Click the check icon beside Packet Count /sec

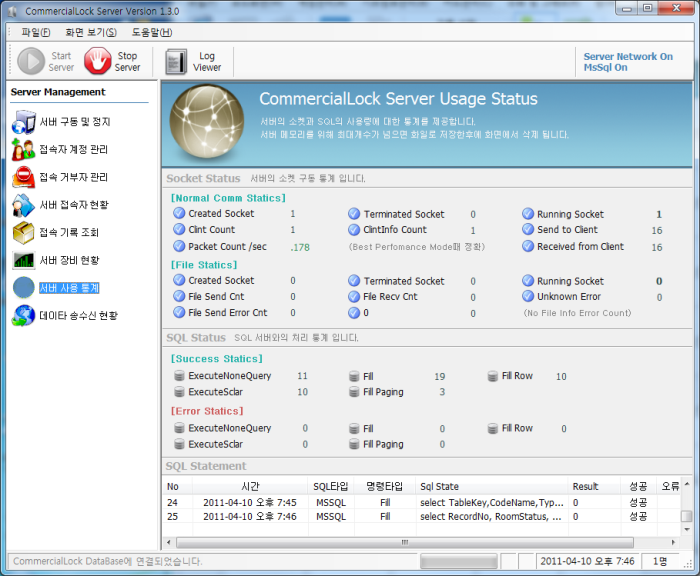pyautogui.click(x=179, y=246)
